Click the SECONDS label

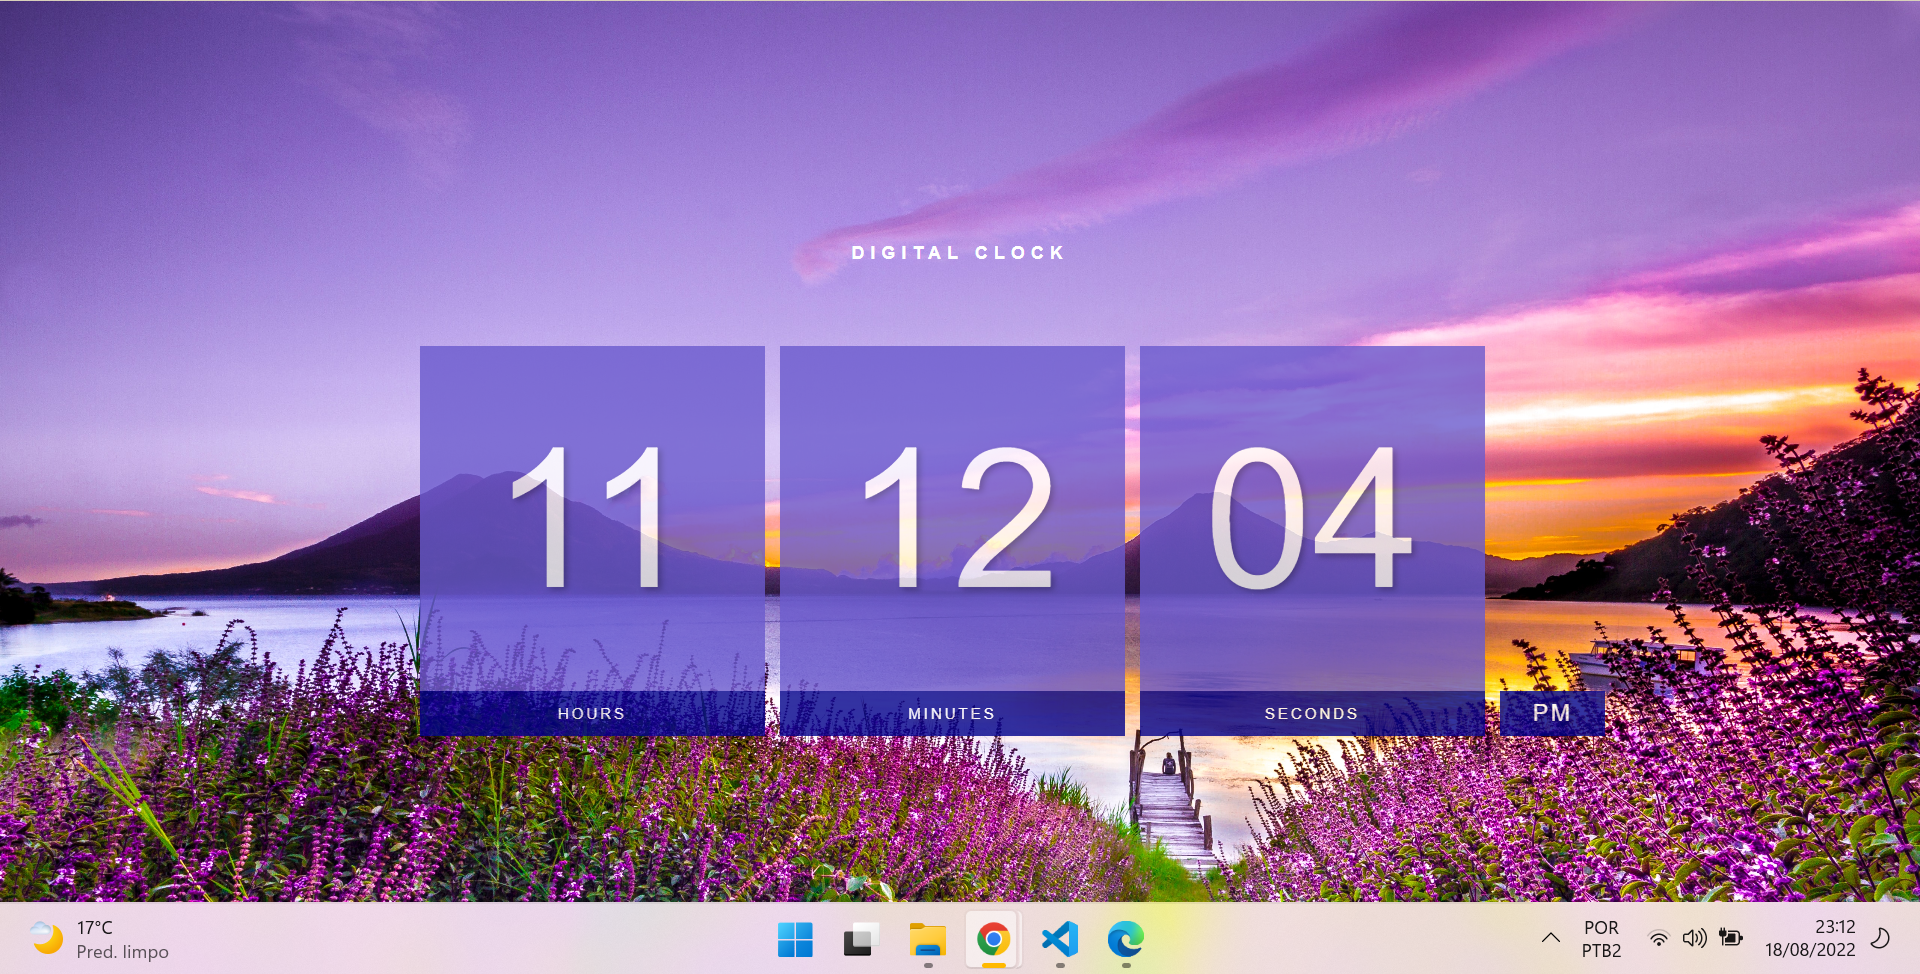(1312, 713)
